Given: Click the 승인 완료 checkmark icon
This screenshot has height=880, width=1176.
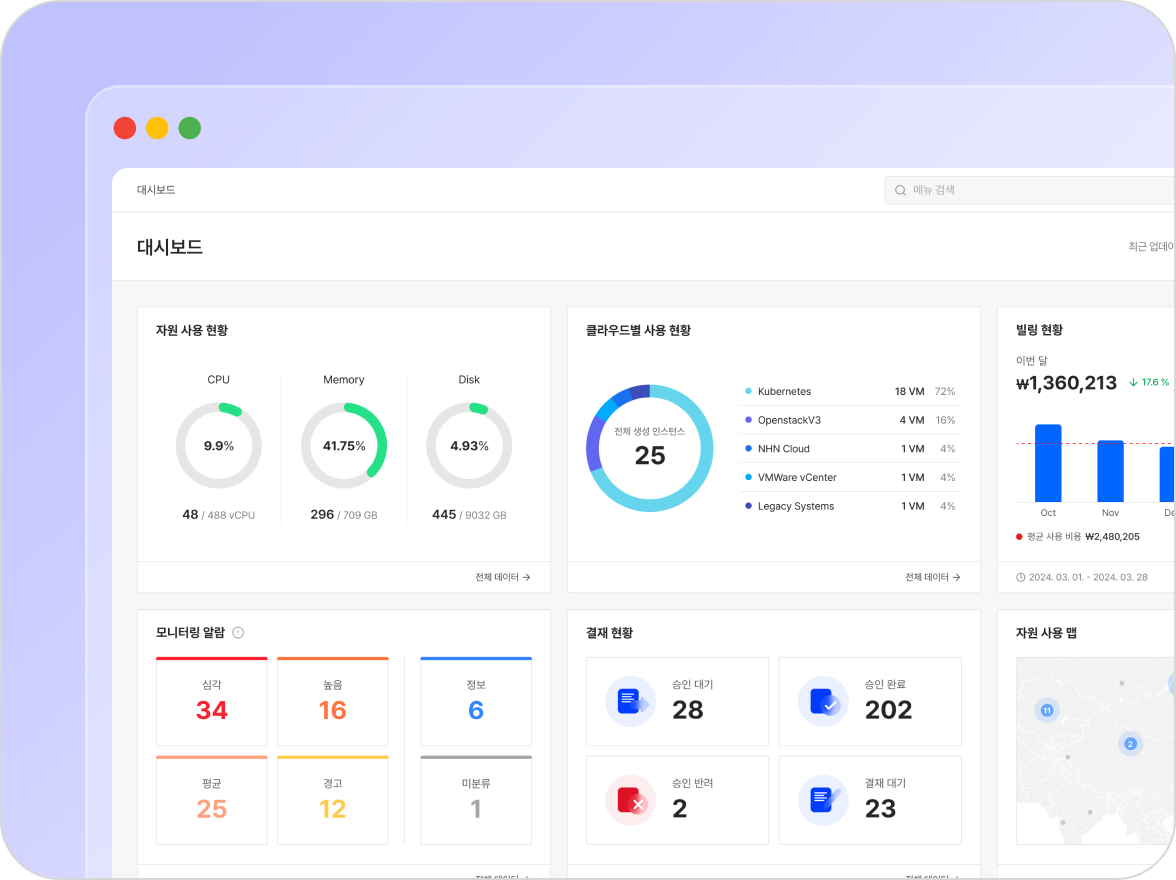Looking at the screenshot, I should point(823,701).
